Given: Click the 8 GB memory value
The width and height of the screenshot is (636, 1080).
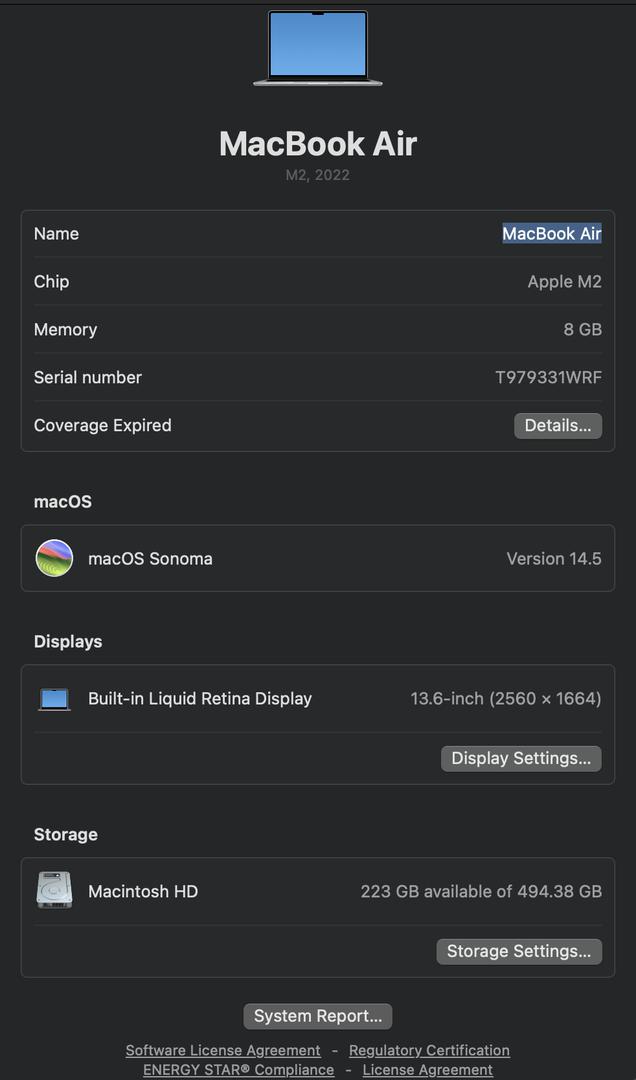Looking at the screenshot, I should point(582,330).
